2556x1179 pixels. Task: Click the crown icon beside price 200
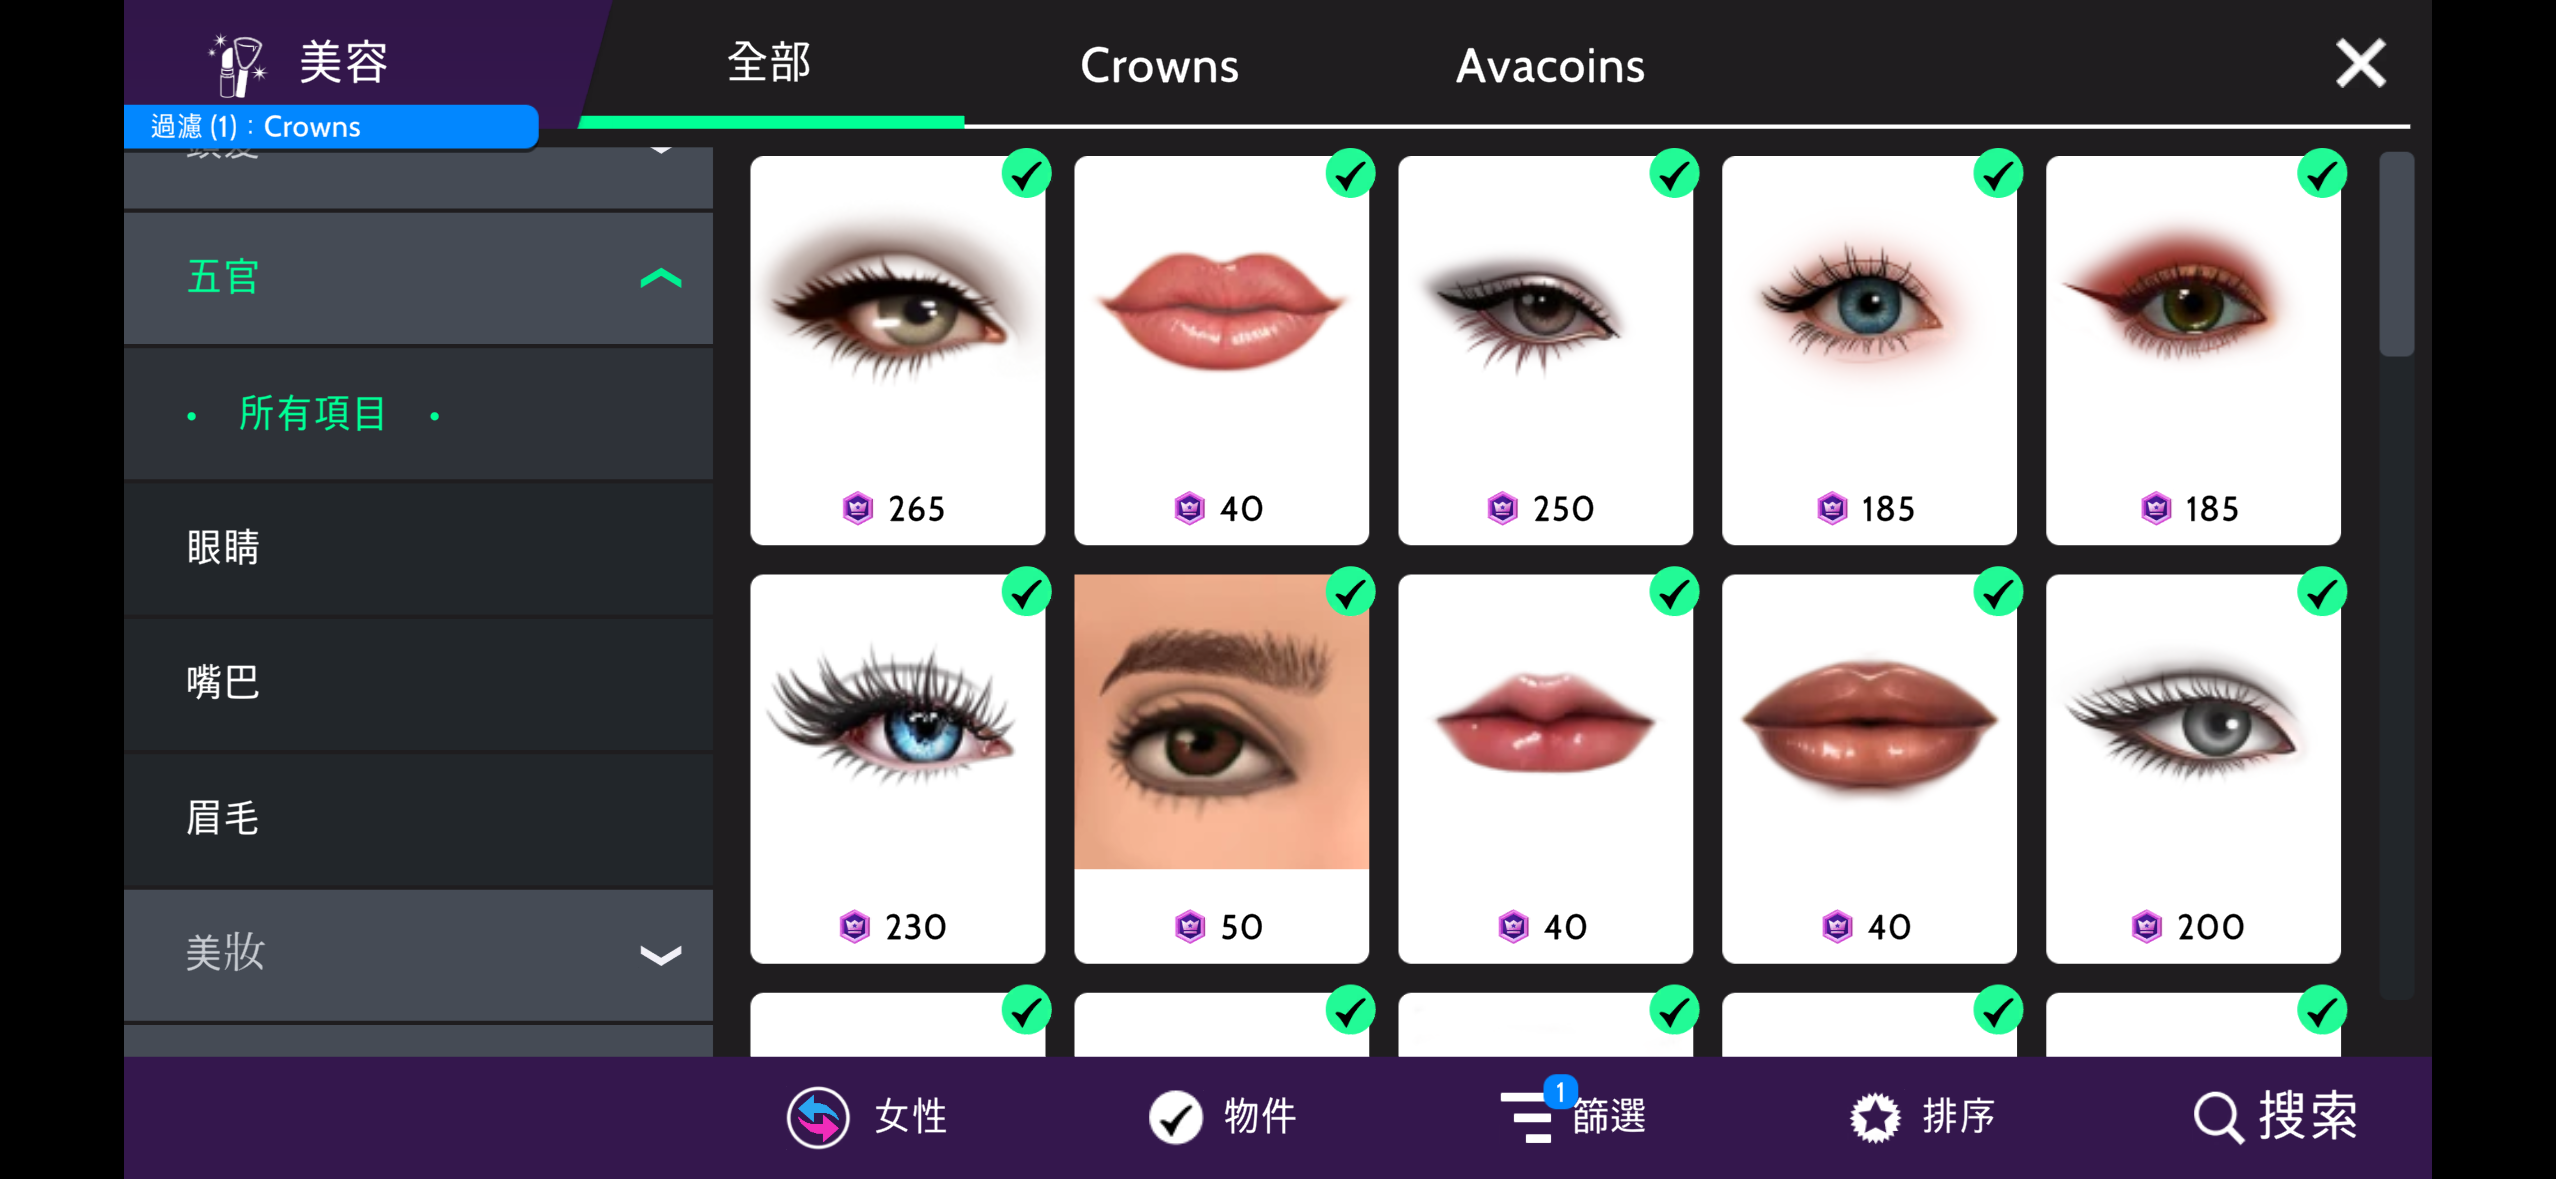tap(2146, 927)
